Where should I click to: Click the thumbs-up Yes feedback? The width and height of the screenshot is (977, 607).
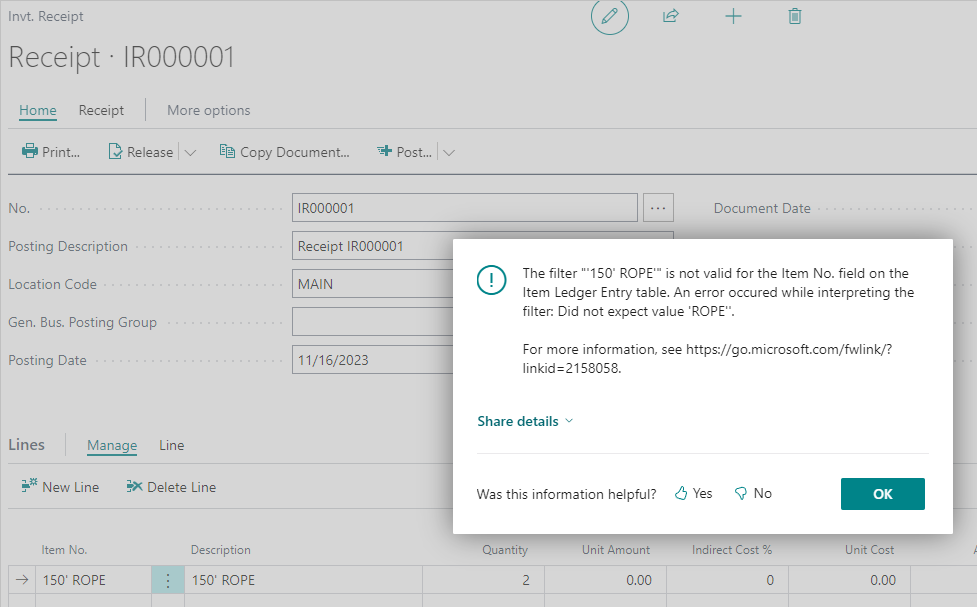click(693, 494)
